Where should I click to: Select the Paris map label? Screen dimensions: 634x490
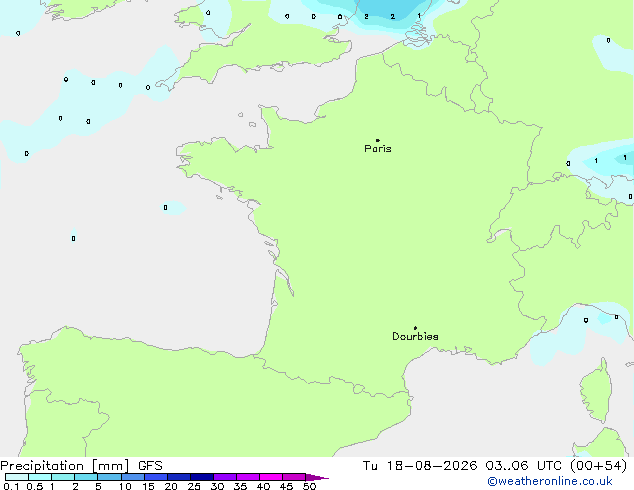[x=378, y=149]
